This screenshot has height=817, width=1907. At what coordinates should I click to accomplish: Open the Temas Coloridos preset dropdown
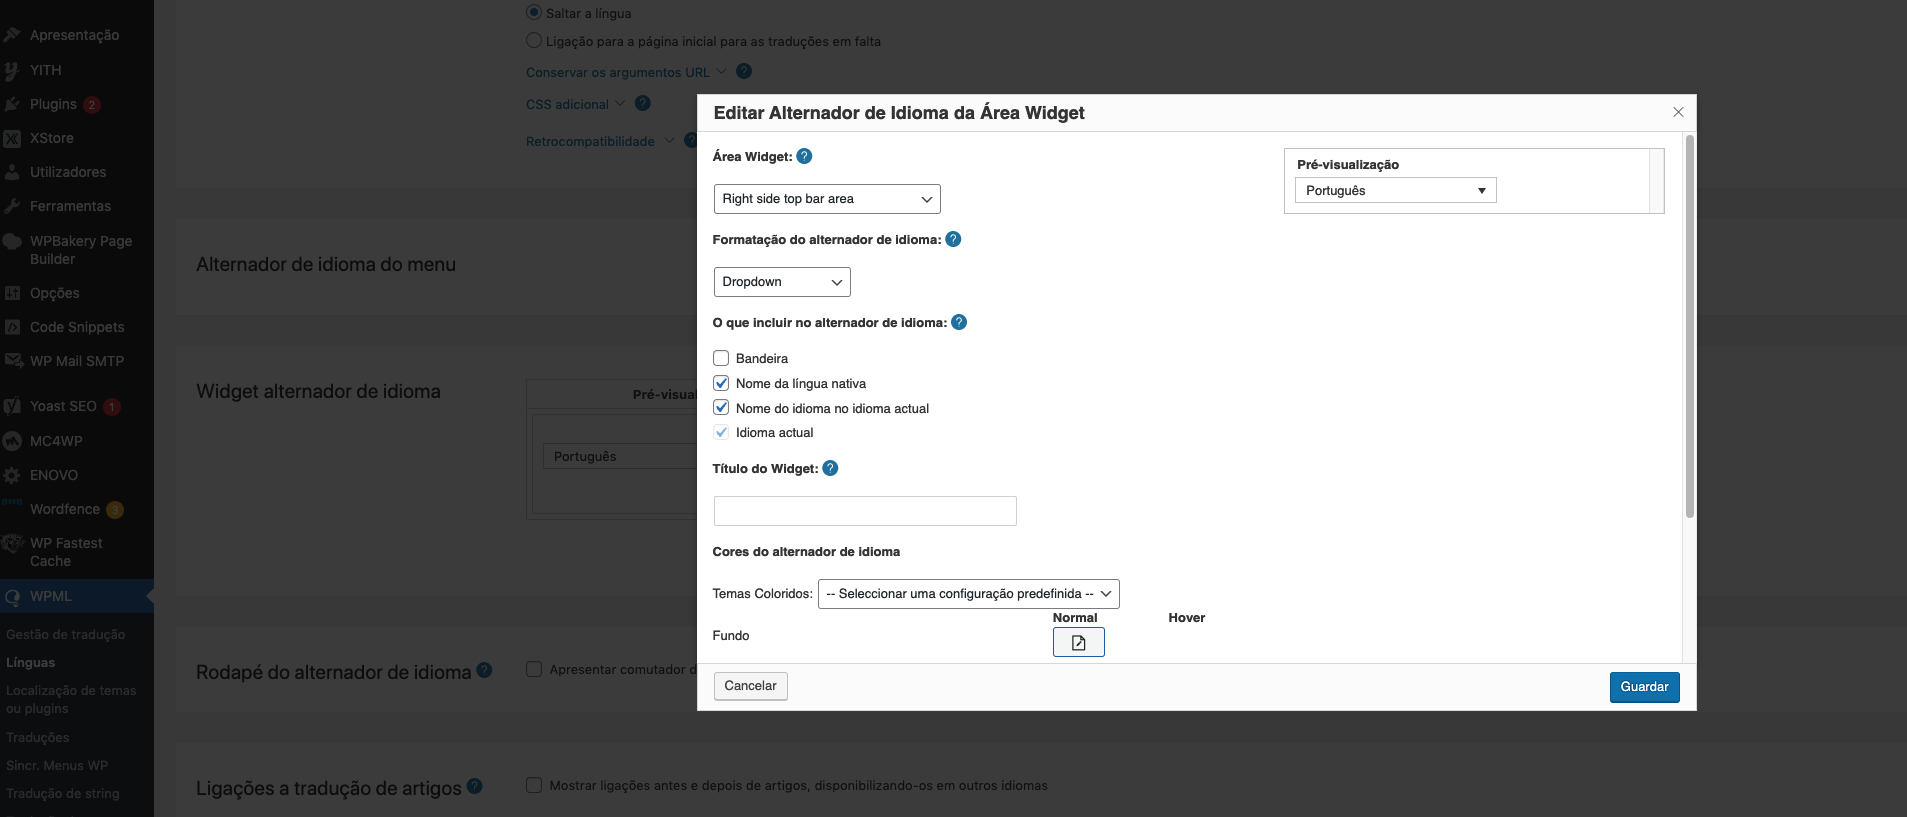(x=969, y=594)
